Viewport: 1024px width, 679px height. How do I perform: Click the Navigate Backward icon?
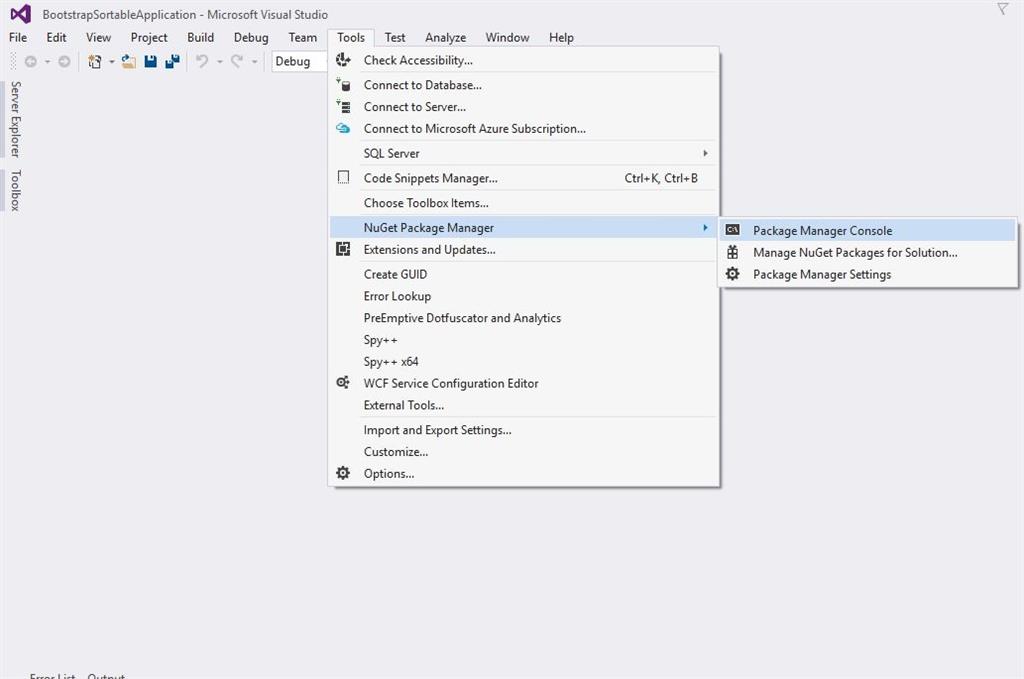(31, 61)
